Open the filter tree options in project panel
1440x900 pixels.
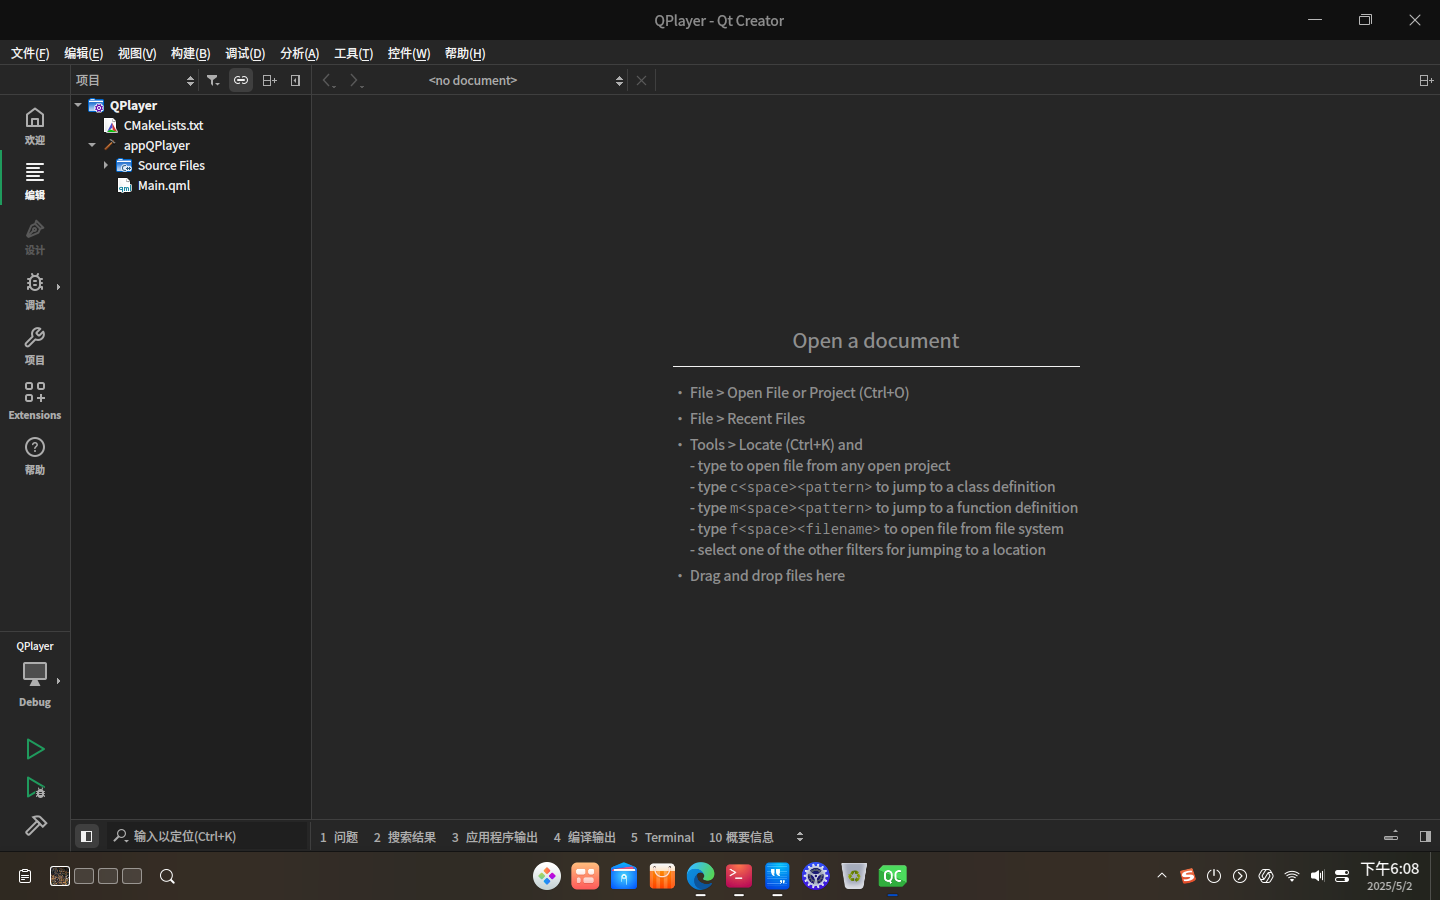tap(213, 80)
